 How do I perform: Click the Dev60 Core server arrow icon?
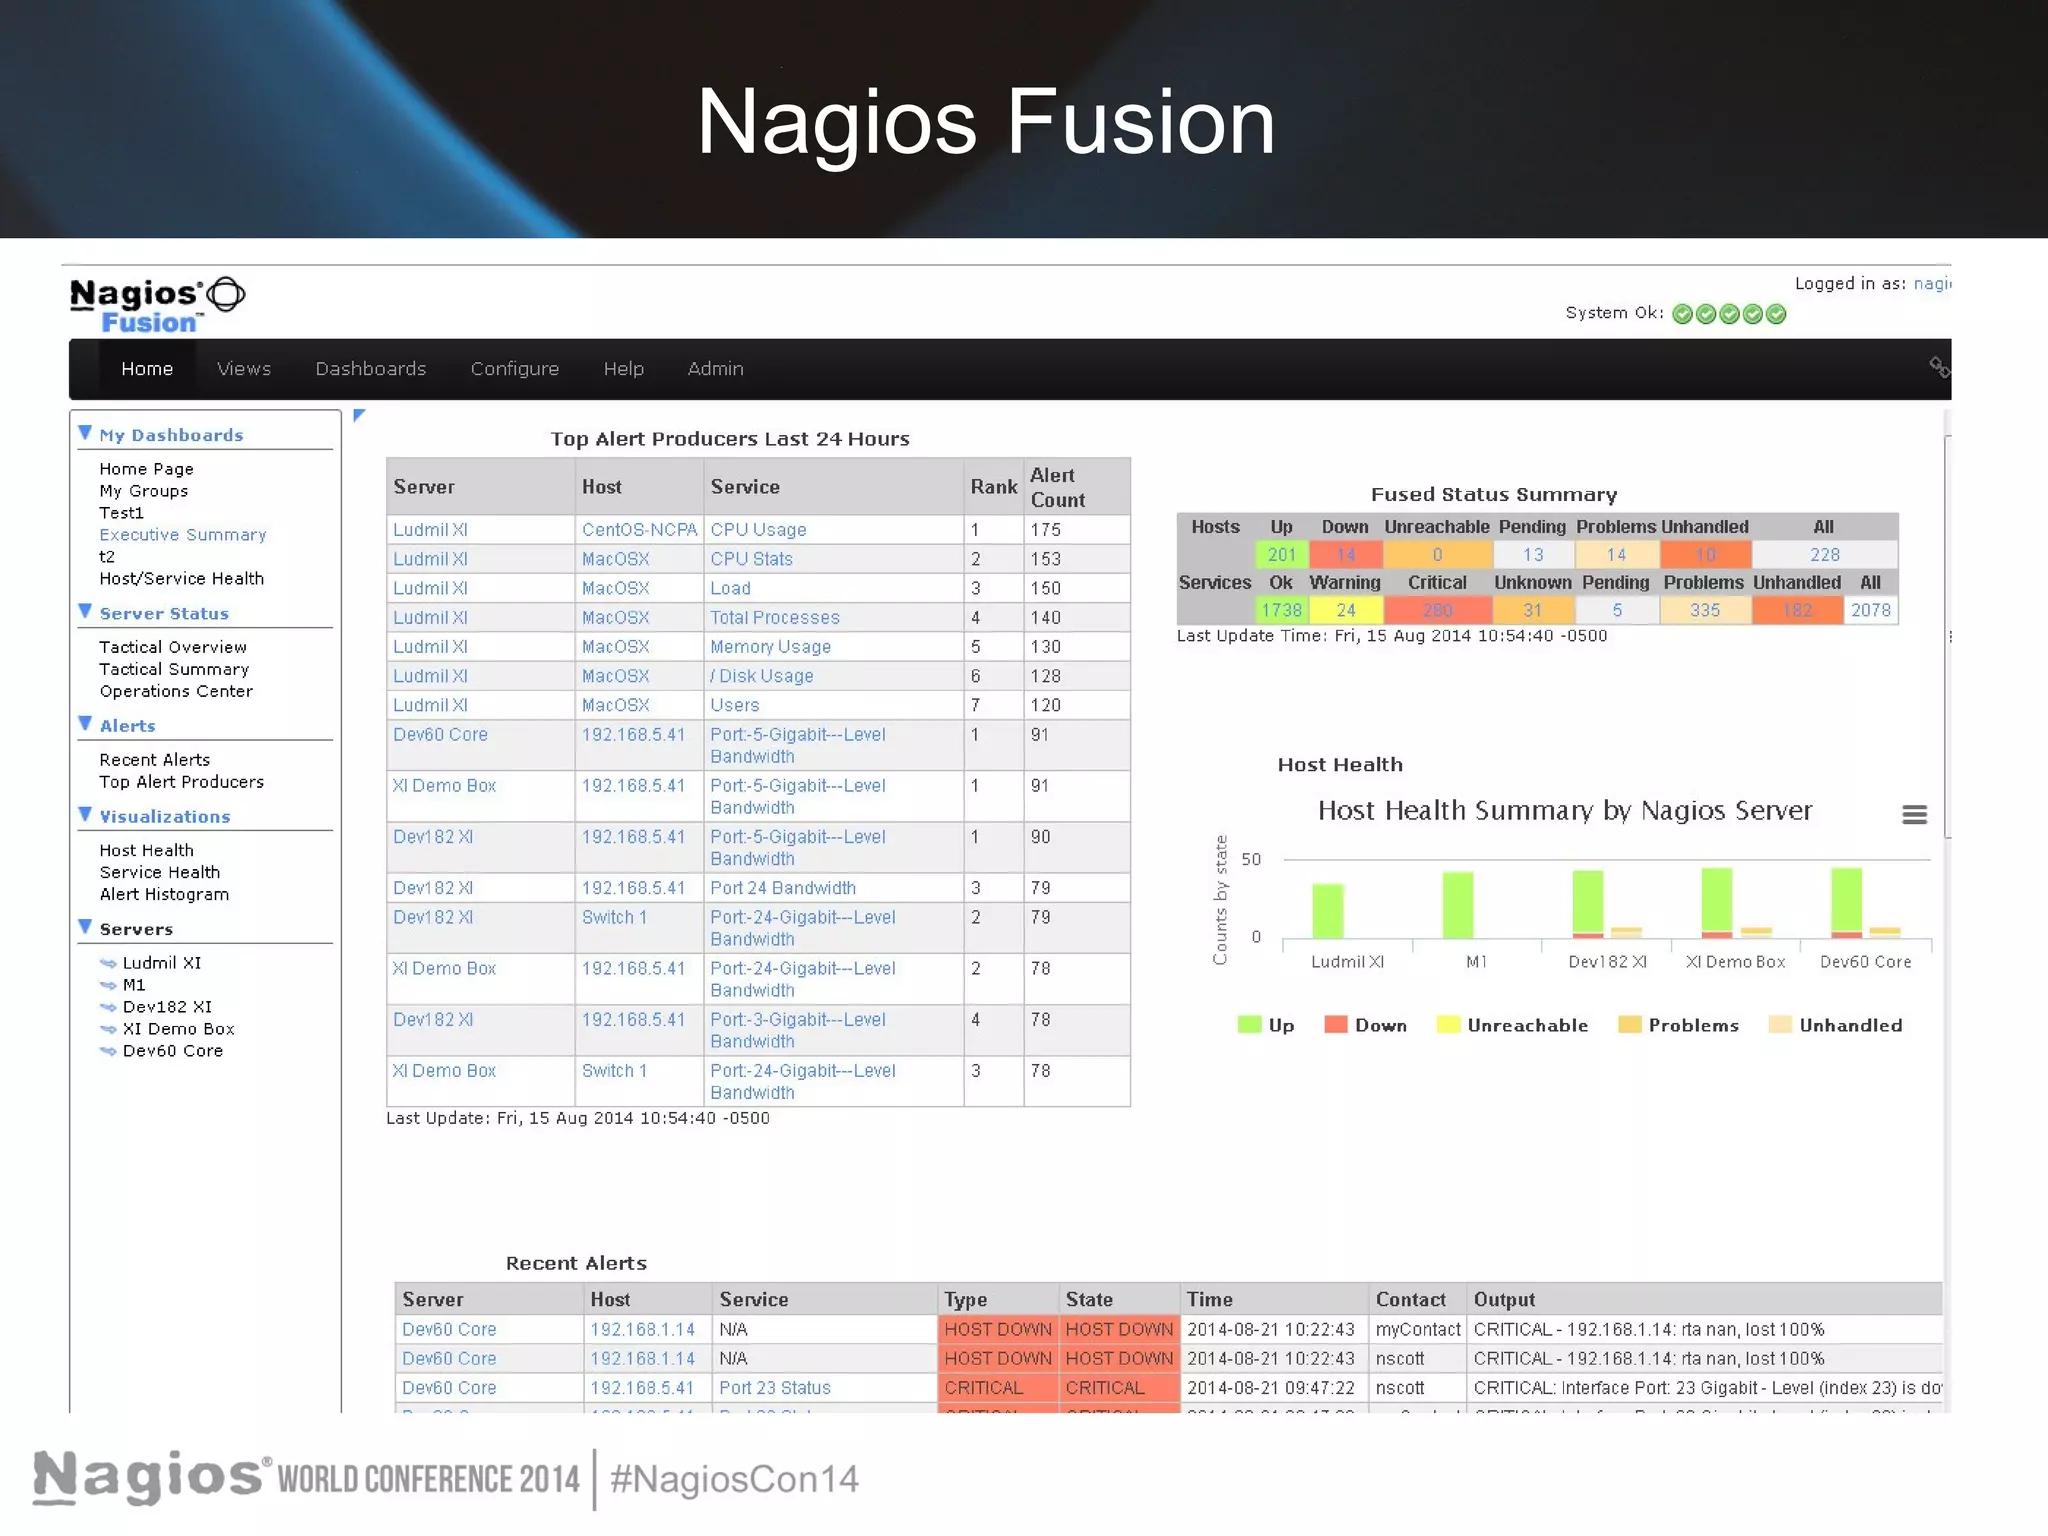point(108,1051)
